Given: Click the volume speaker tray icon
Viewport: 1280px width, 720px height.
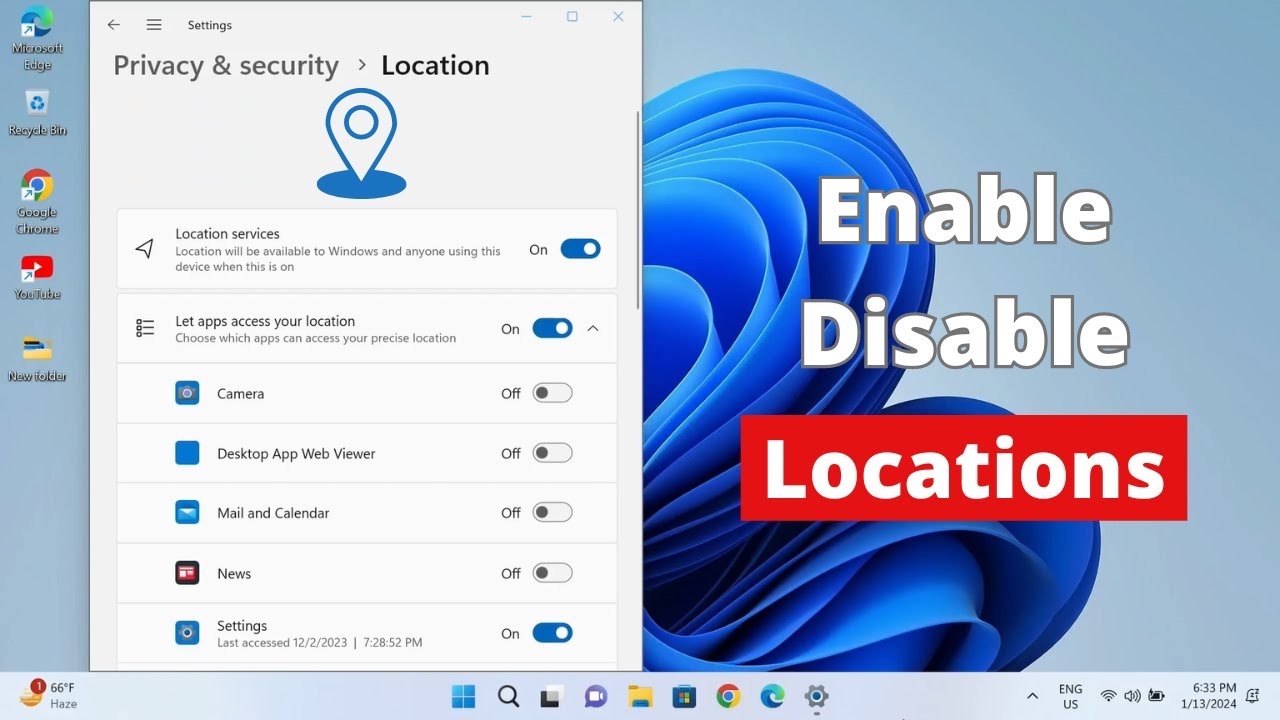Looking at the screenshot, I should pyautogui.click(x=1133, y=696).
